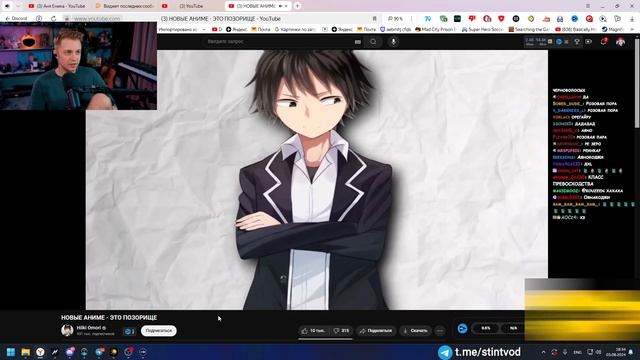Click the www.youtube.com address field
This screenshot has height=360, width=640.
(x=97, y=19)
